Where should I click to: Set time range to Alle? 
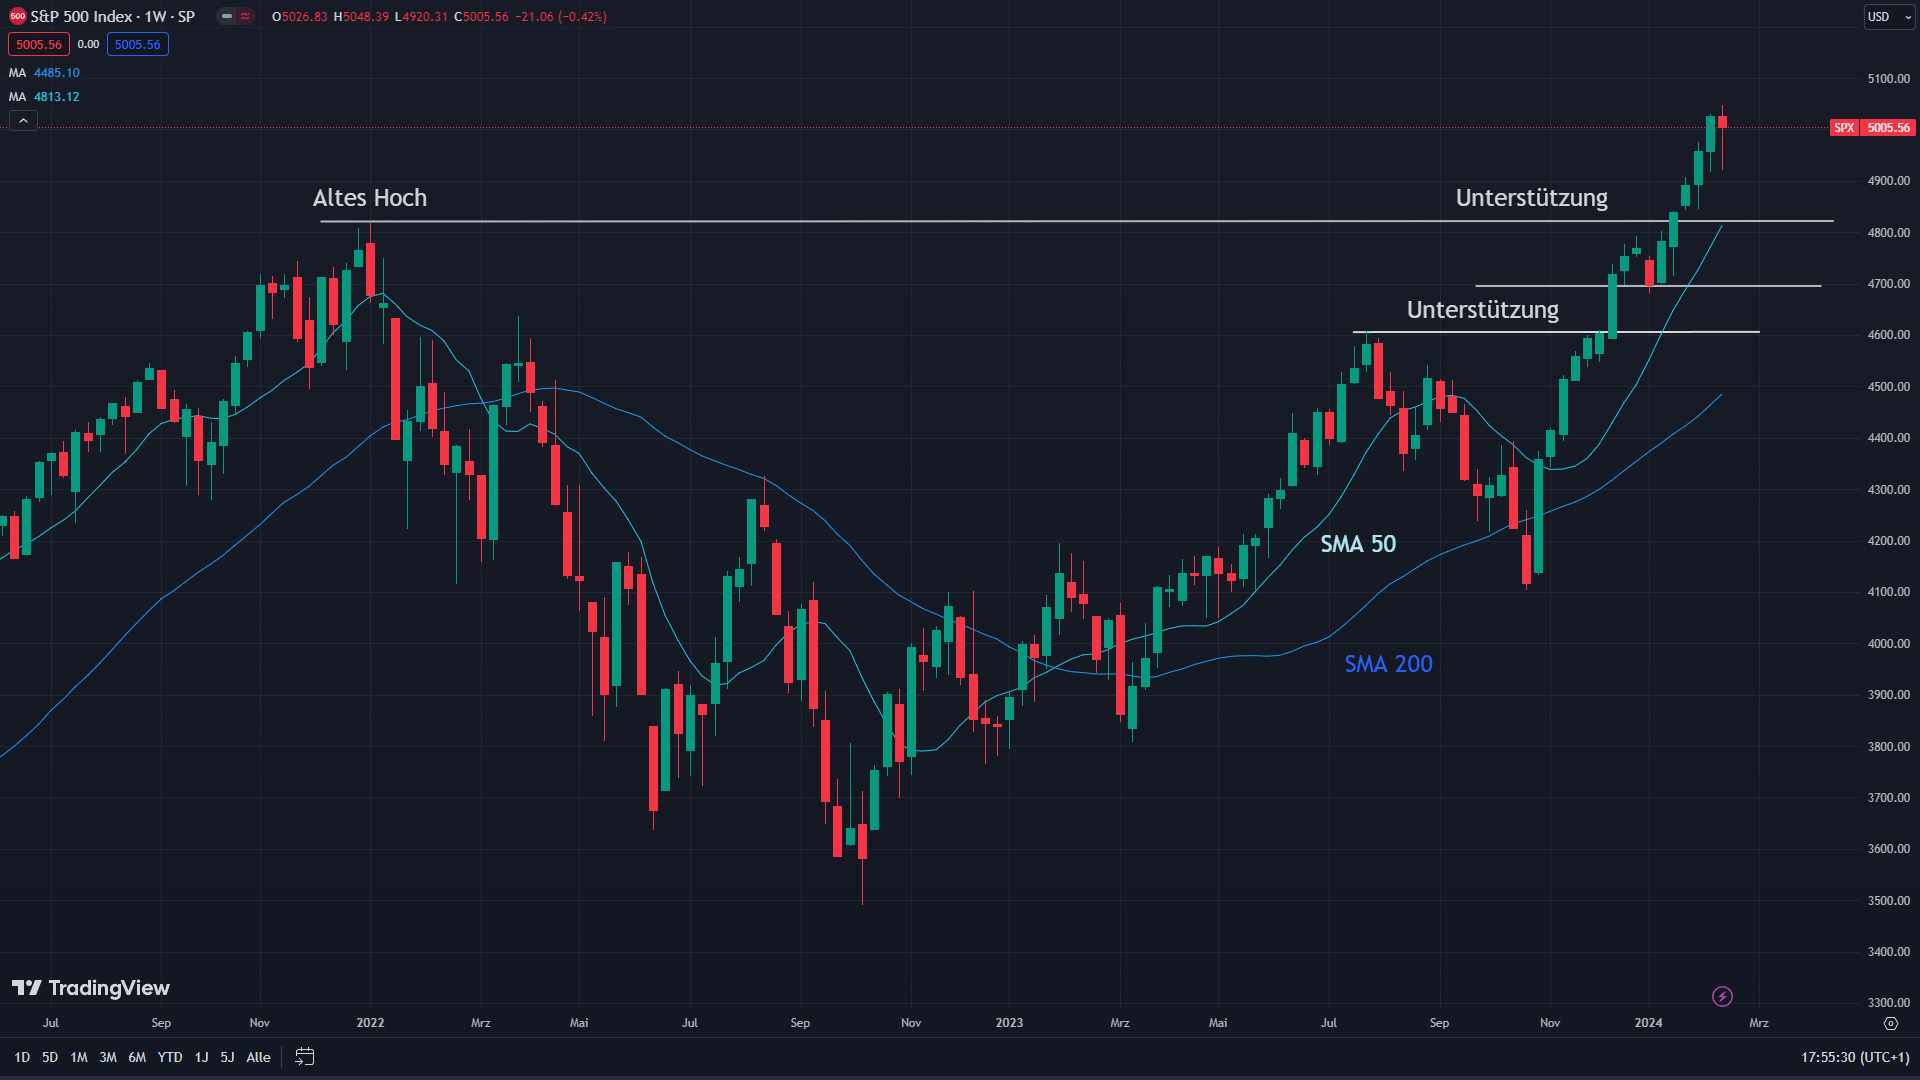point(258,1057)
